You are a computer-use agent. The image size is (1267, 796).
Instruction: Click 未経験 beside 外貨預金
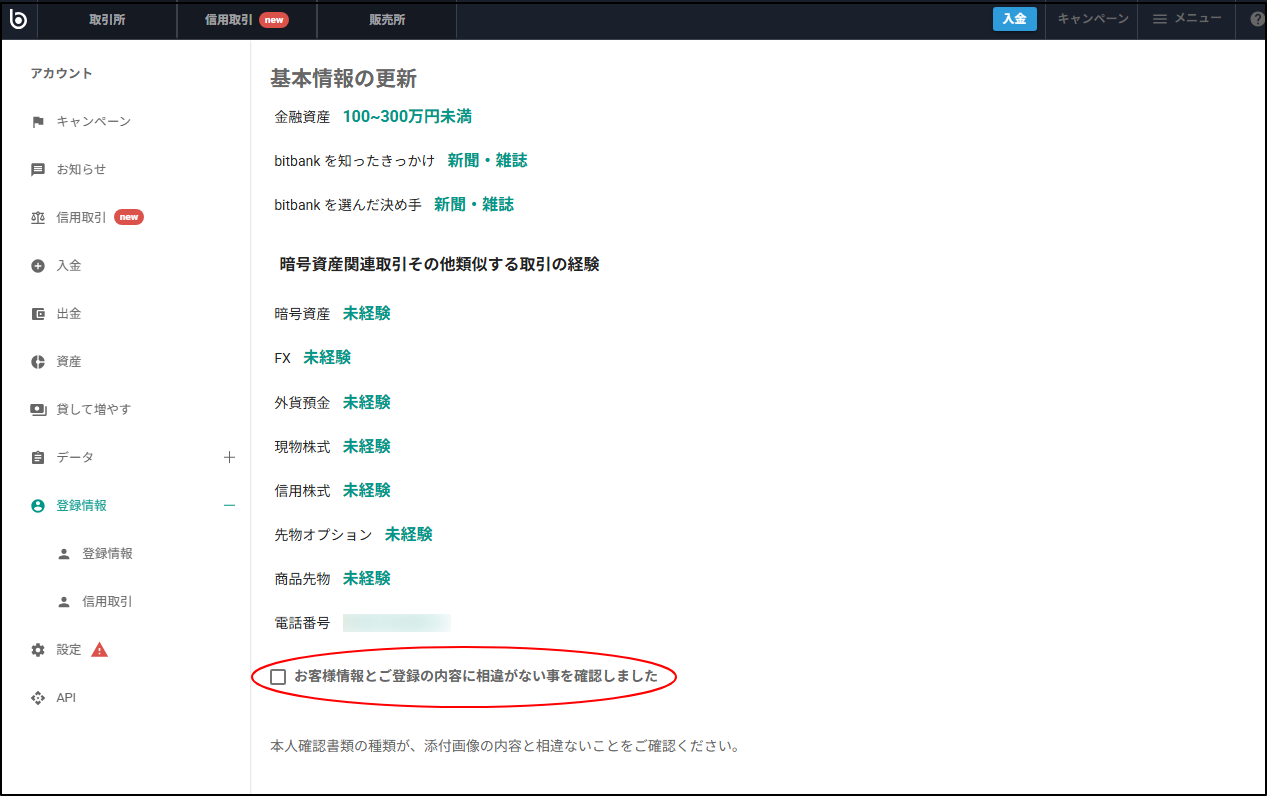367,403
